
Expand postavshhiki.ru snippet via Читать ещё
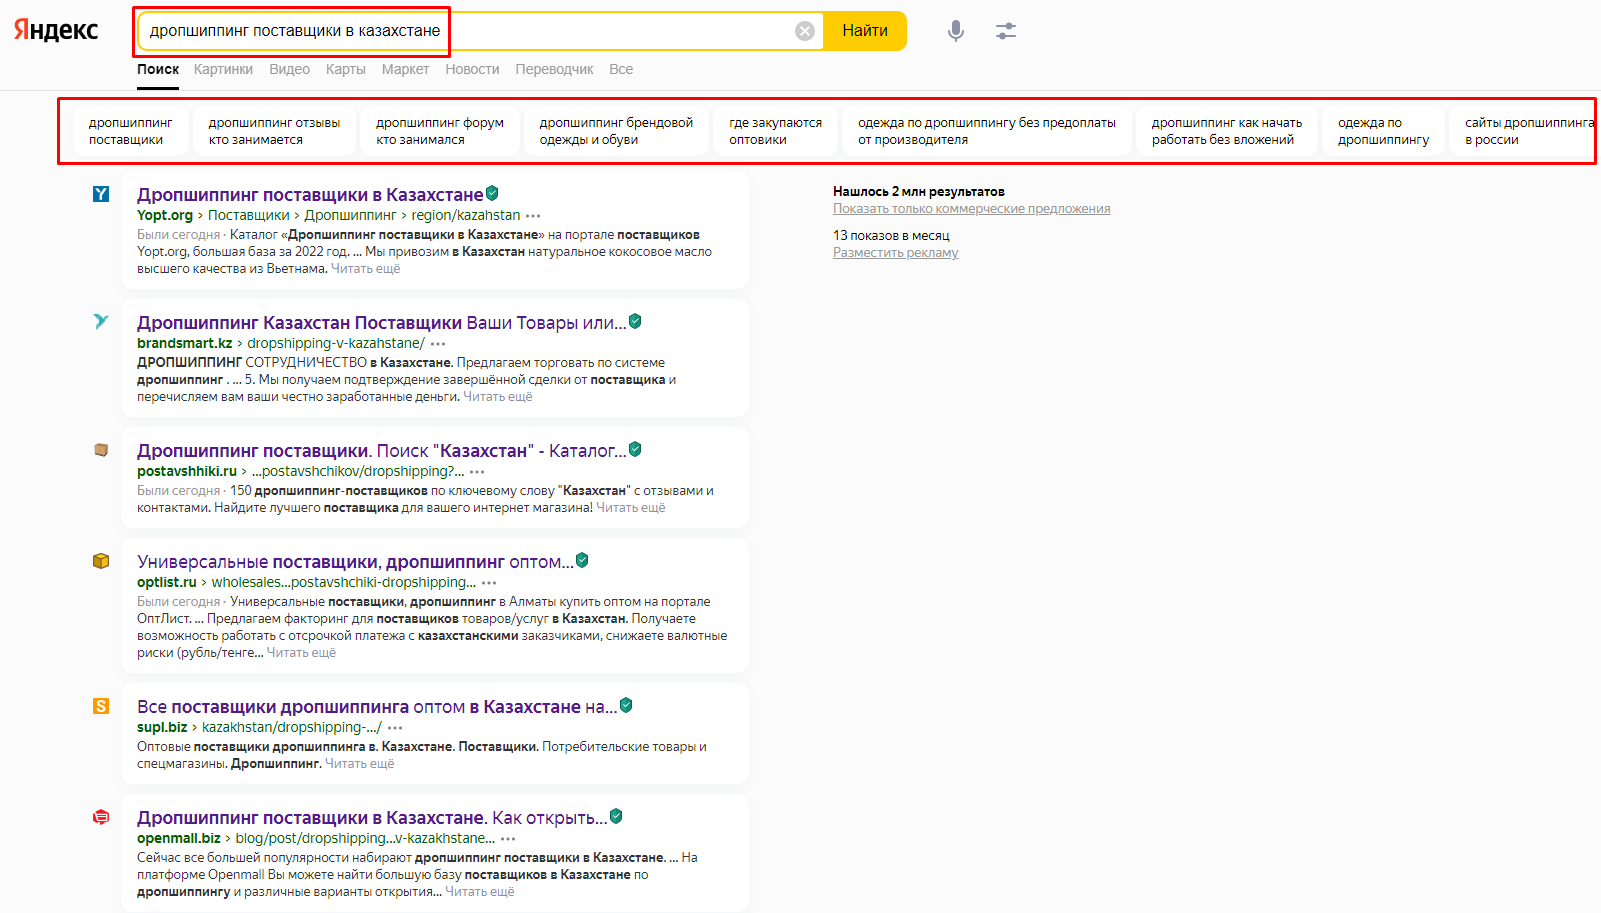(x=631, y=508)
